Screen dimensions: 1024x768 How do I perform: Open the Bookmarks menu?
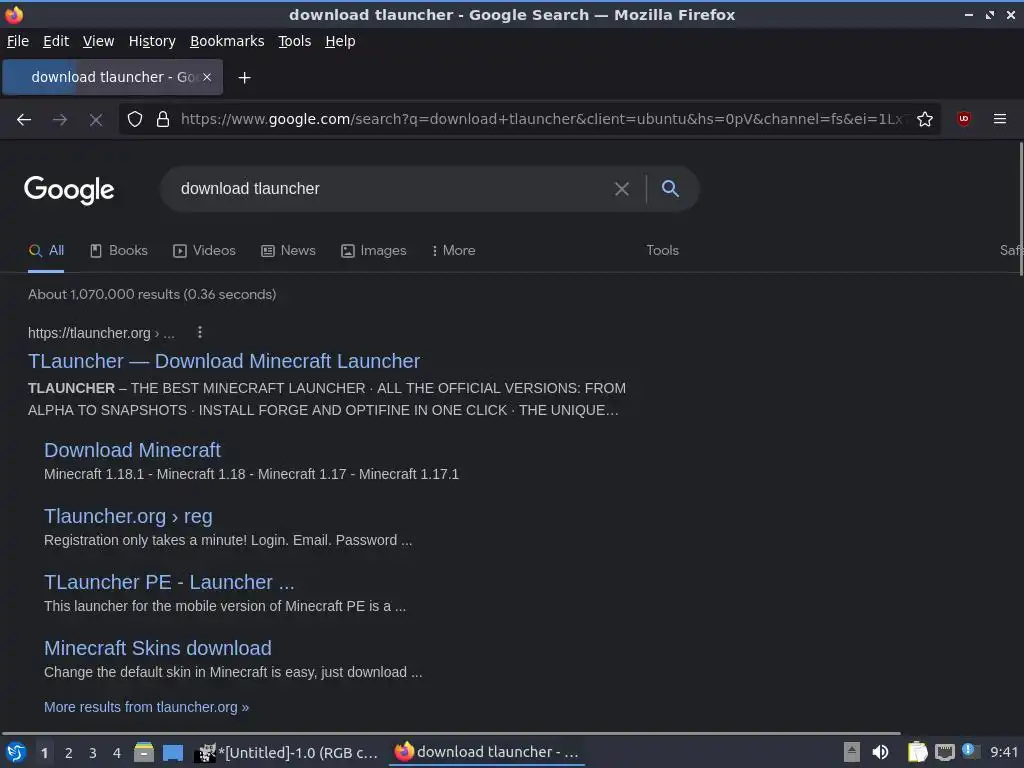pos(227,41)
